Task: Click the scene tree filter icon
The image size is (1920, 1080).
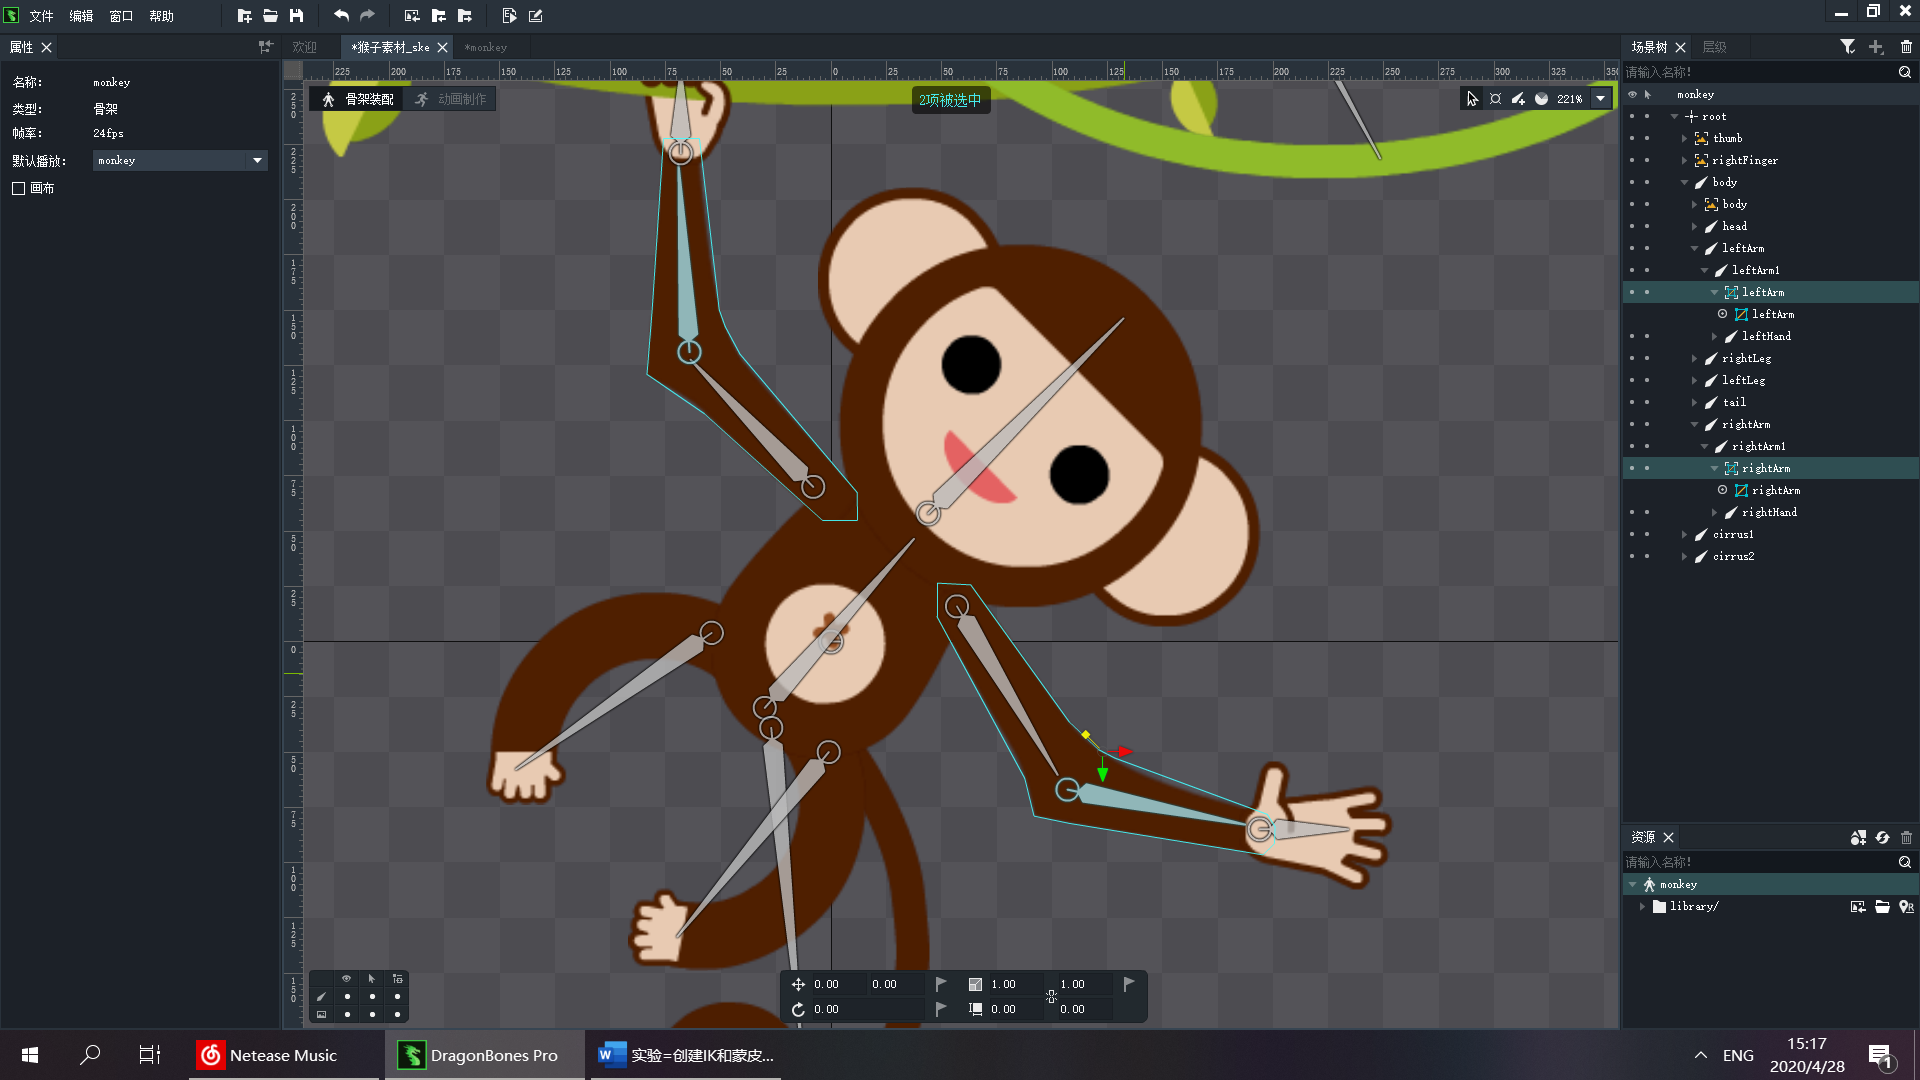Action: 1847,47
